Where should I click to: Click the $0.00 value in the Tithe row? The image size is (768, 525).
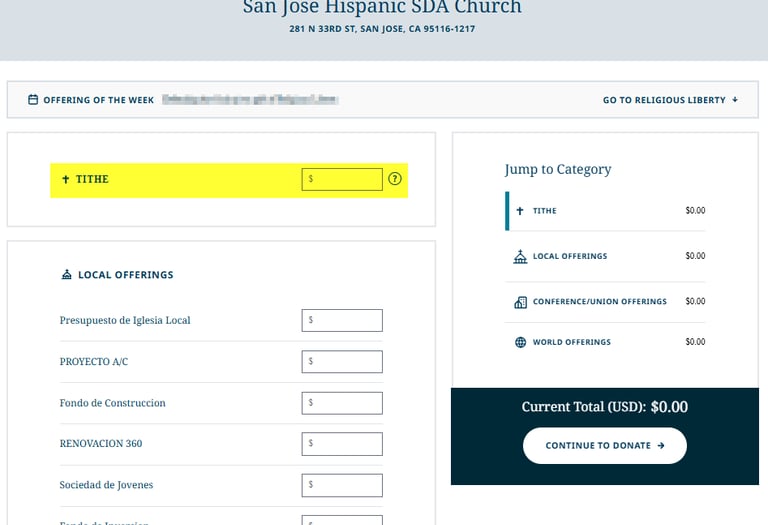(695, 211)
